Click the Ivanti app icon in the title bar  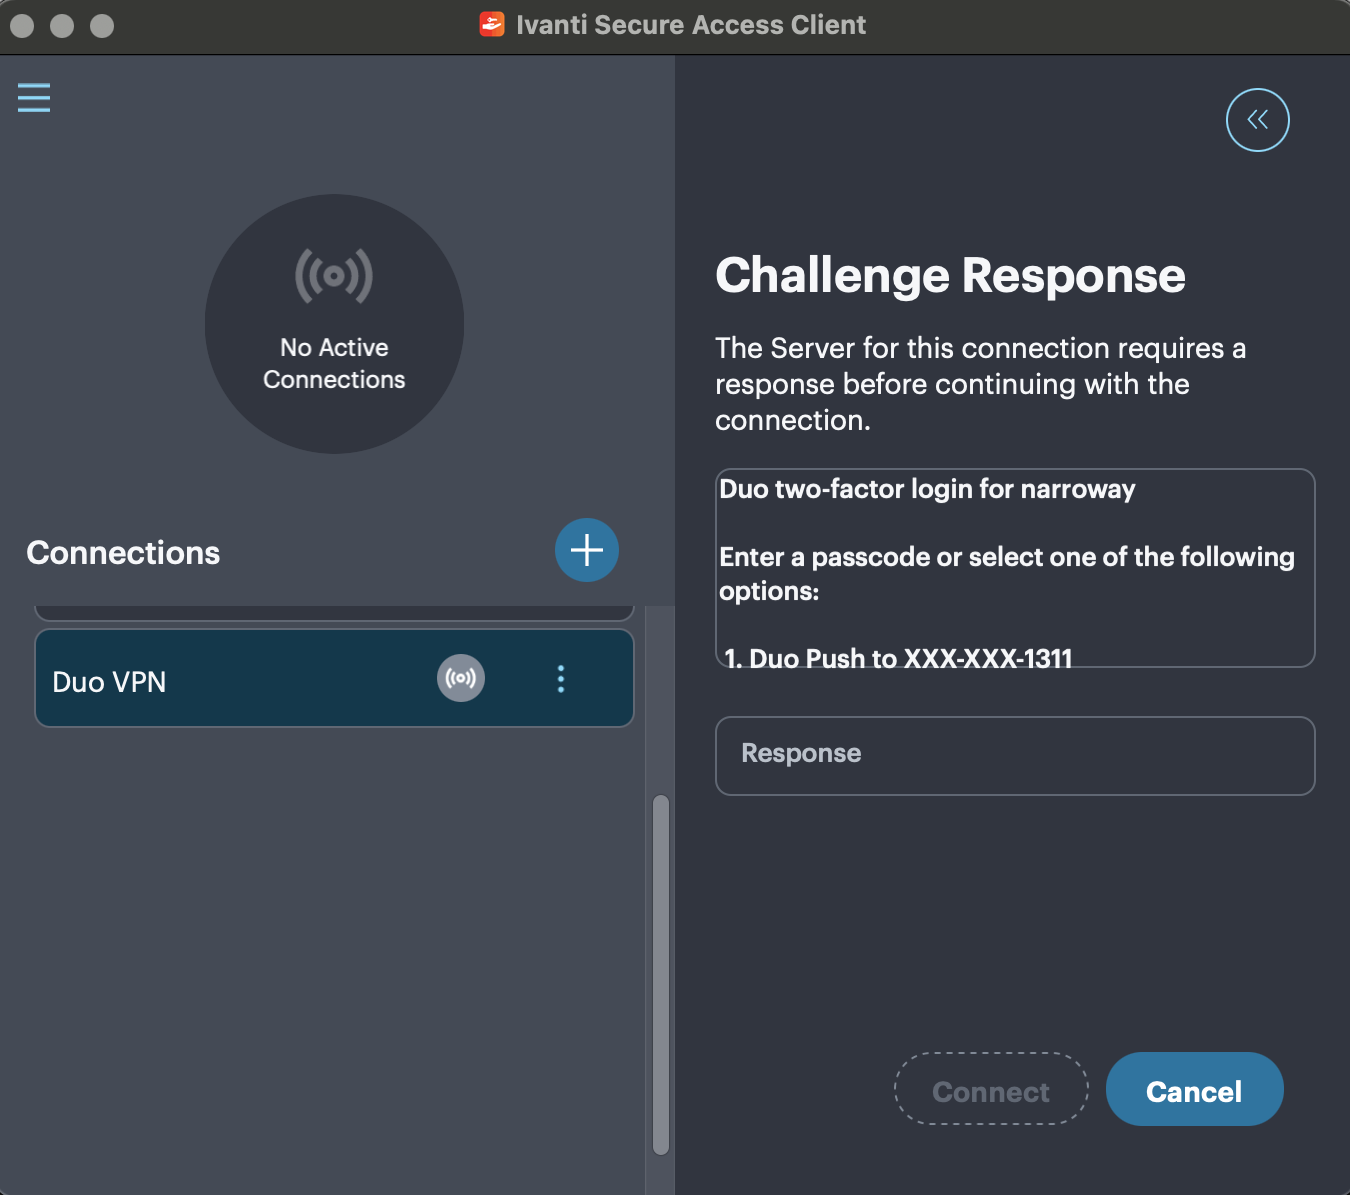[x=491, y=24]
